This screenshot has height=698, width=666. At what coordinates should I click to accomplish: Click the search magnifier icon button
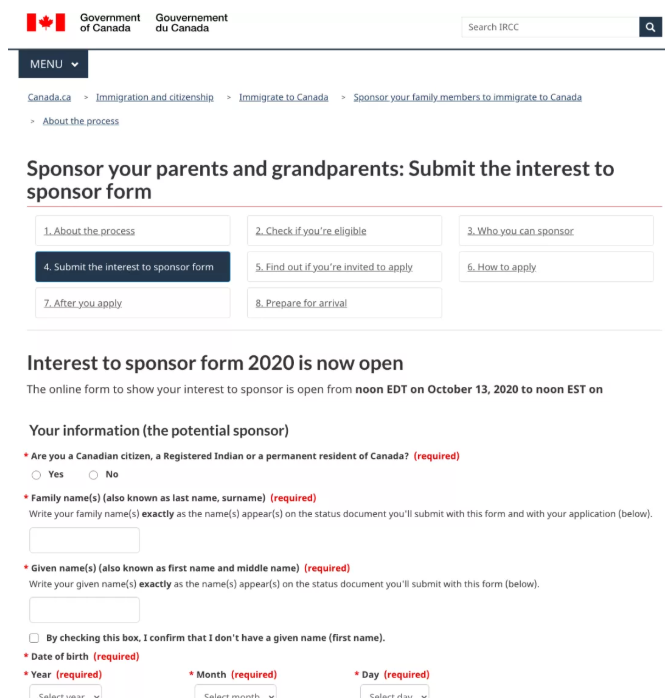tap(650, 27)
